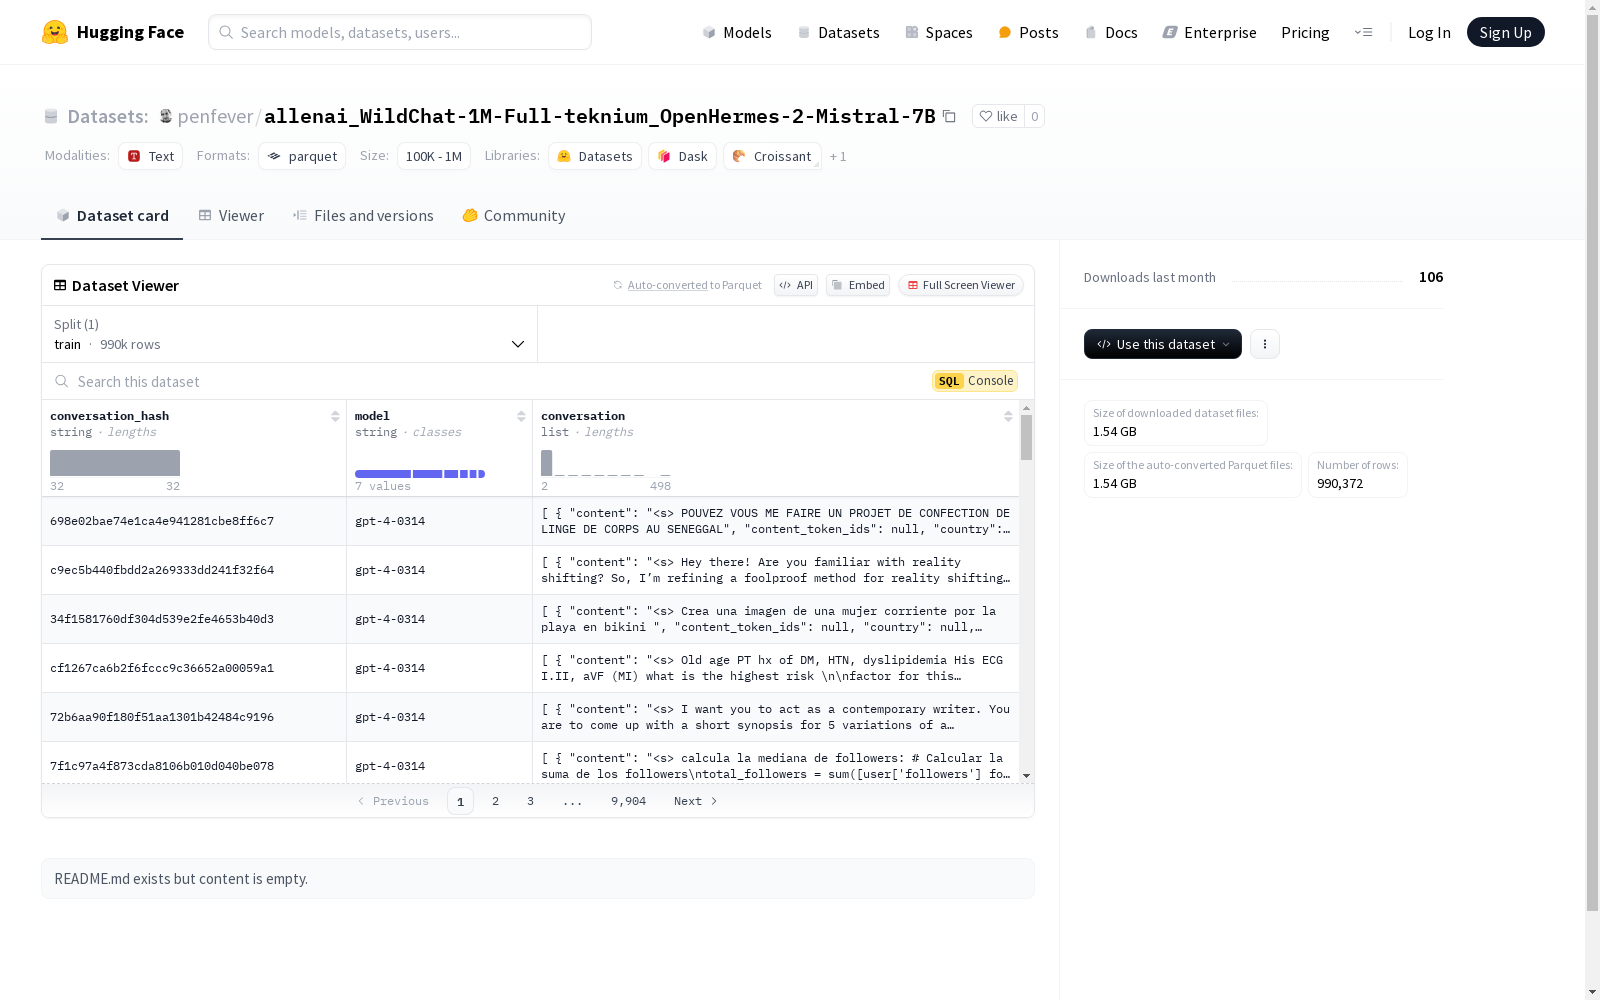Screen dimensions: 1600x1000
Task: Open Full Screen Viewer
Action: 961,285
